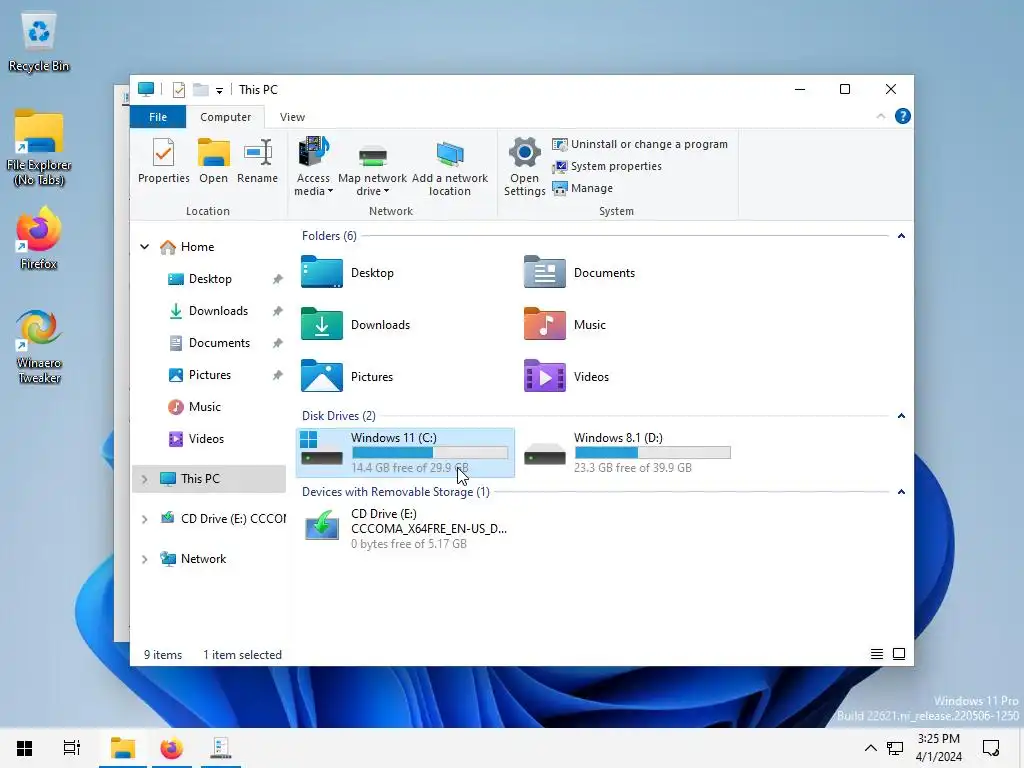Click the Firefox taskbar icon
Image resolution: width=1024 pixels, height=768 pixels.
[x=172, y=748]
